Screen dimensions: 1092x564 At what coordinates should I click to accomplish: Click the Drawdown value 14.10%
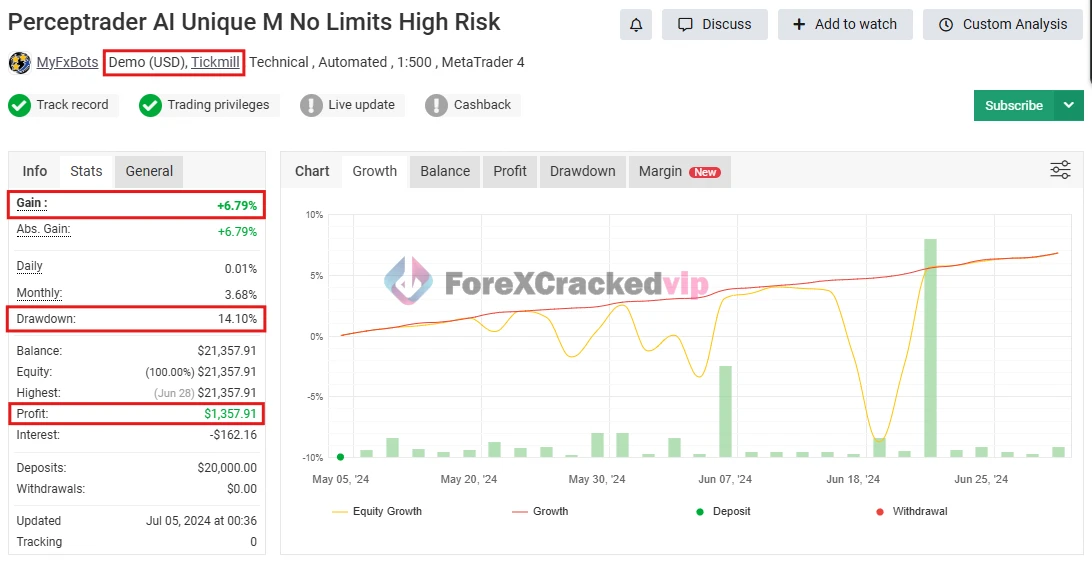(237, 319)
